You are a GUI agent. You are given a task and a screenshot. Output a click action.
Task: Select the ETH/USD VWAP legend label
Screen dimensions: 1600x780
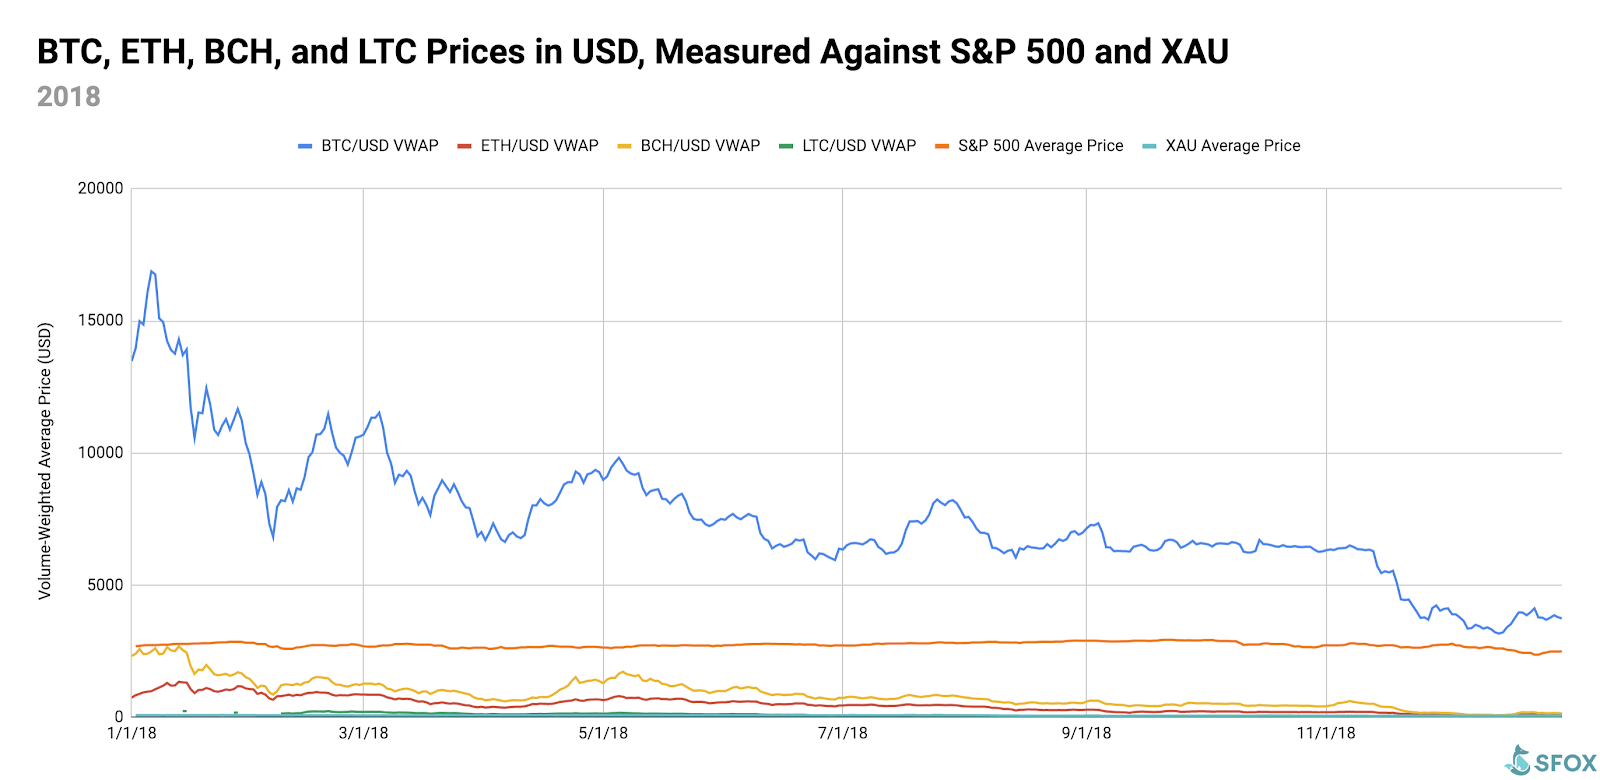coord(540,146)
